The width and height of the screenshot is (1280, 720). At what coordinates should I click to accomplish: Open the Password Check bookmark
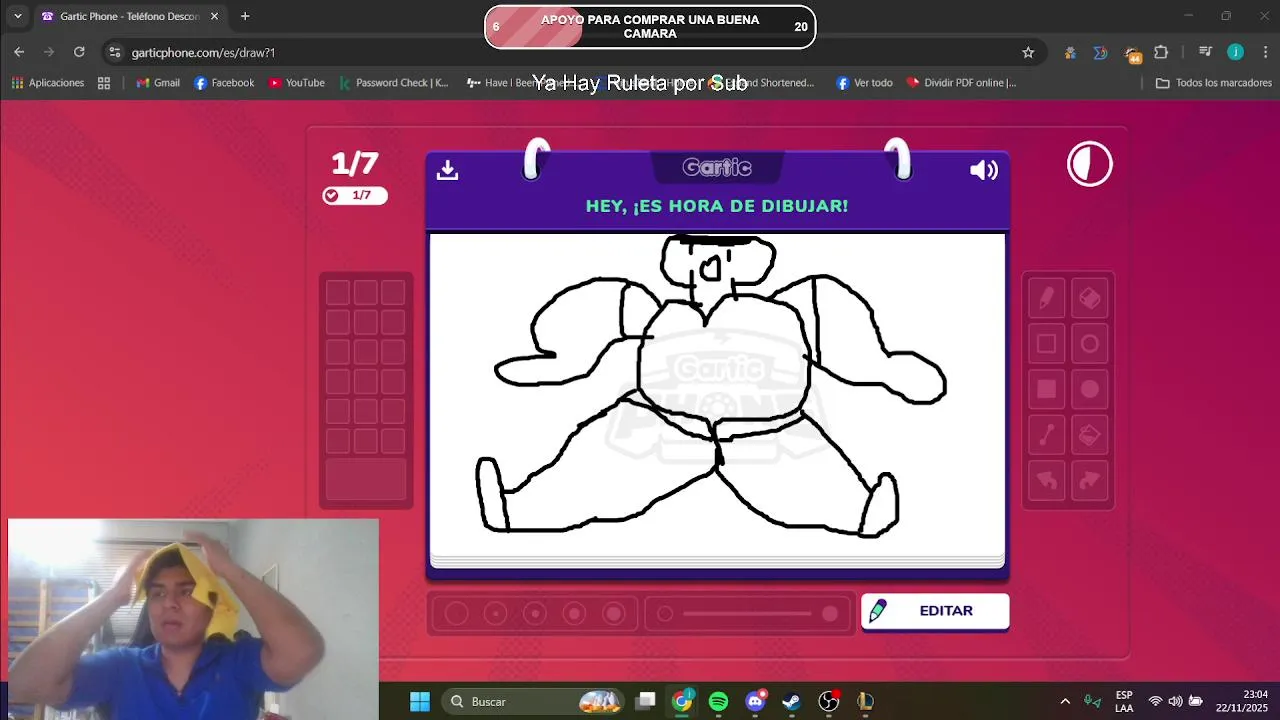[x=394, y=83]
